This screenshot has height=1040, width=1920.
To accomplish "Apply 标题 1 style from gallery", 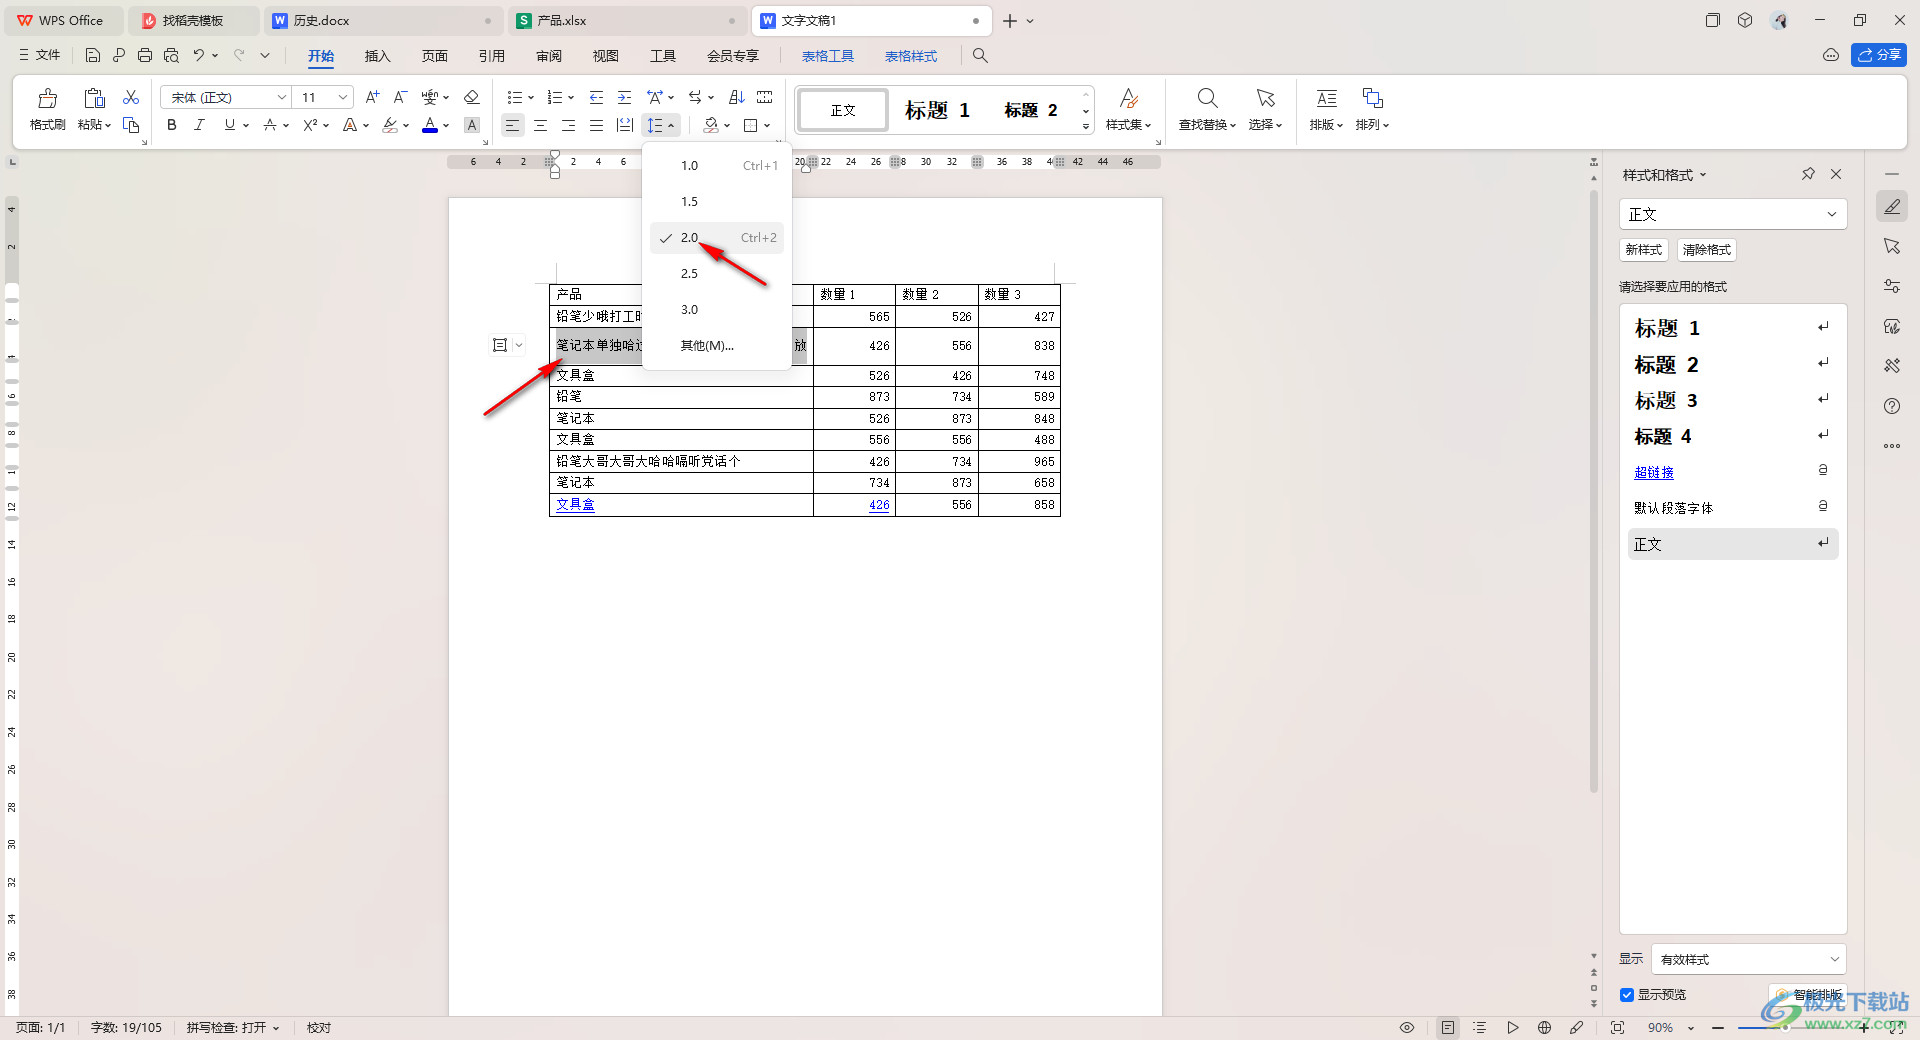I will coord(937,110).
